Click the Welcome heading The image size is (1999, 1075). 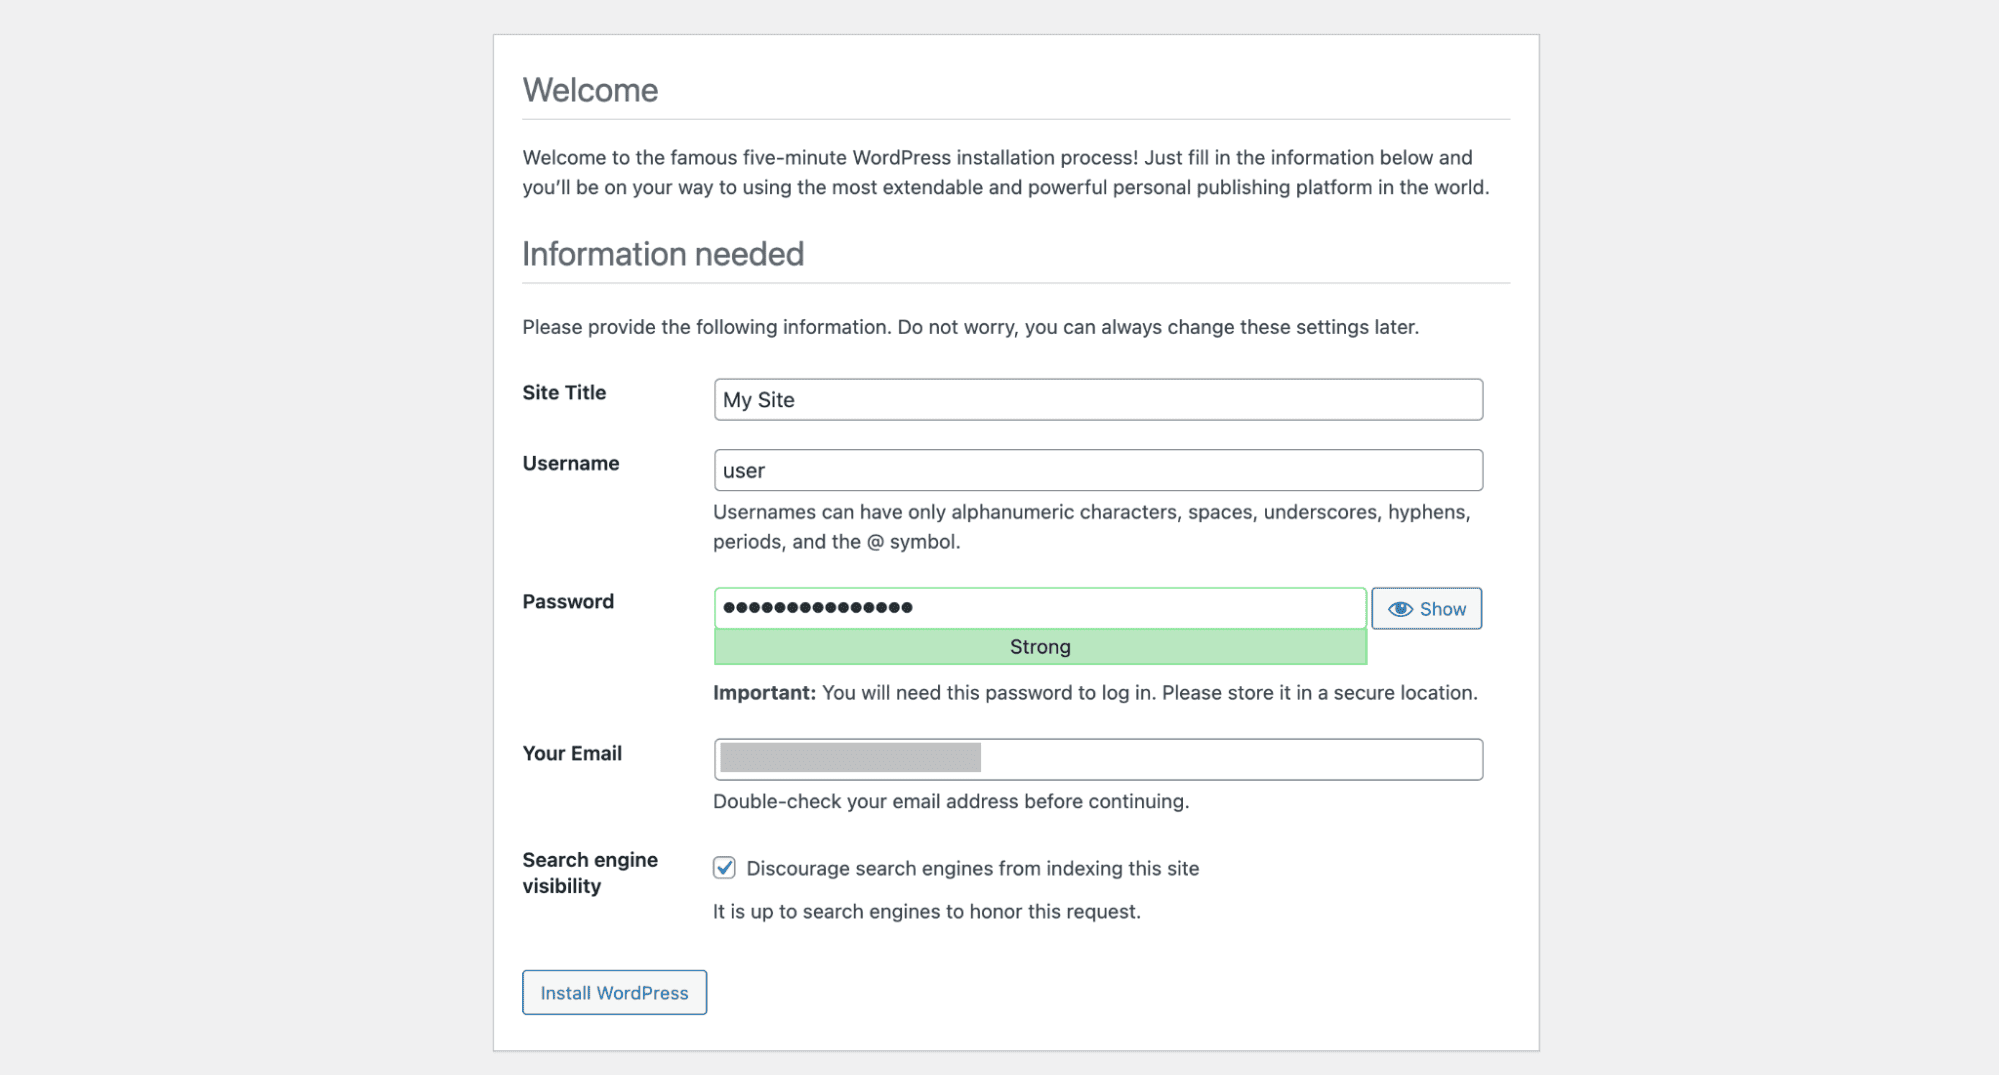coord(590,90)
